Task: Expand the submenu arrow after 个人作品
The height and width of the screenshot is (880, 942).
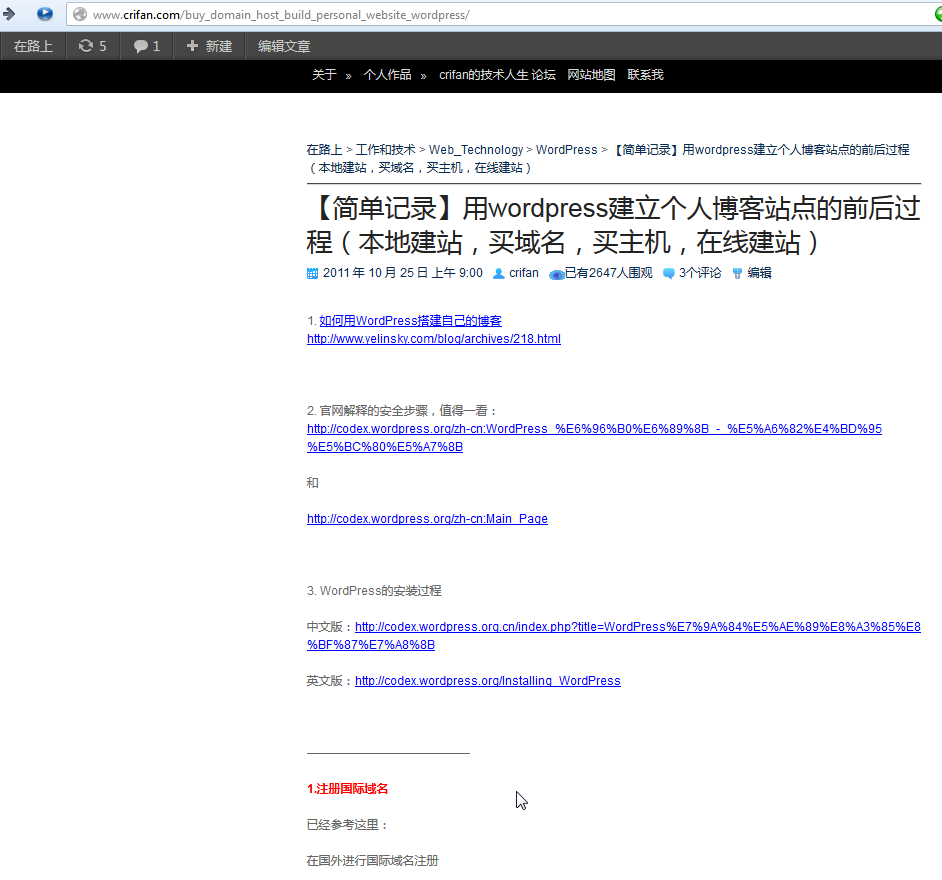Action: pyautogui.click(x=424, y=76)
